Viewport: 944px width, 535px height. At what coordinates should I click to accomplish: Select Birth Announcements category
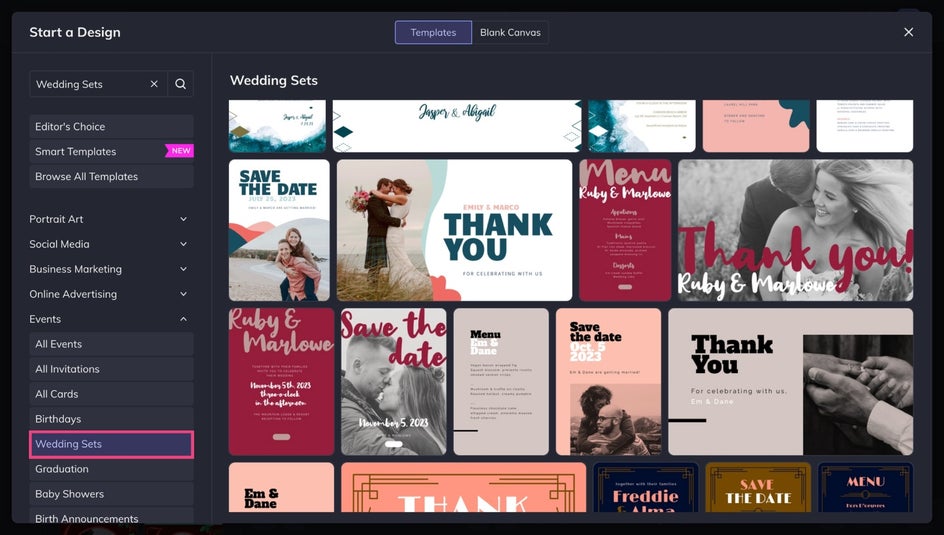click(111, 516)
